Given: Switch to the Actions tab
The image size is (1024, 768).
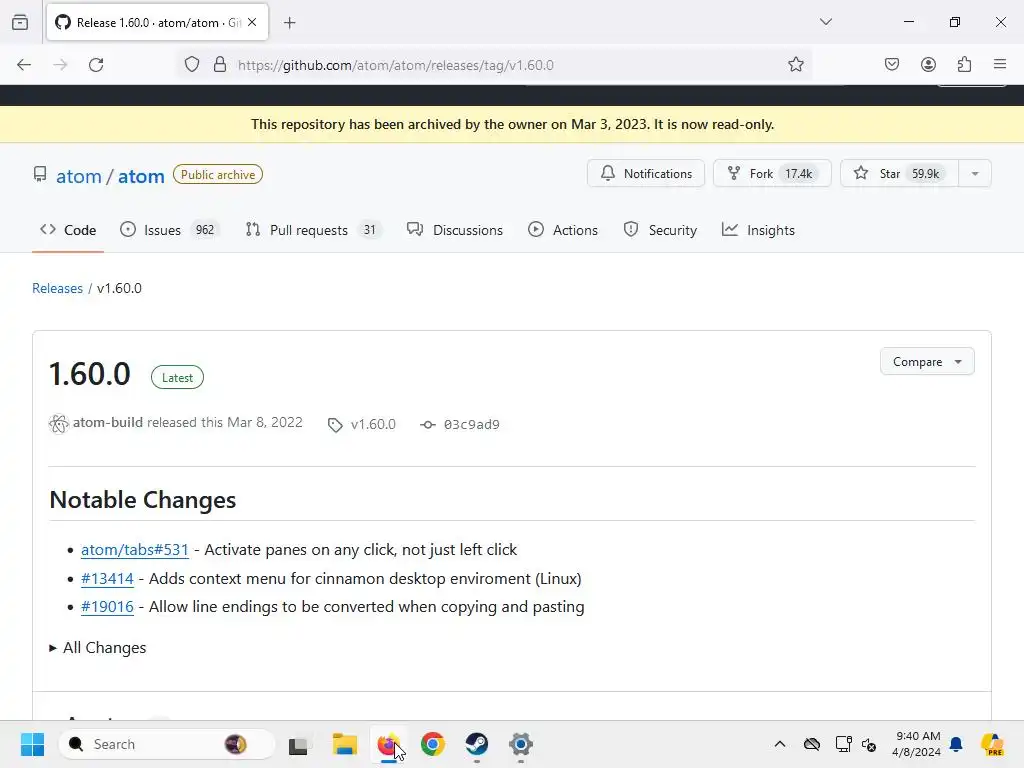Looking at the screenshot, I should coord(563,230).
